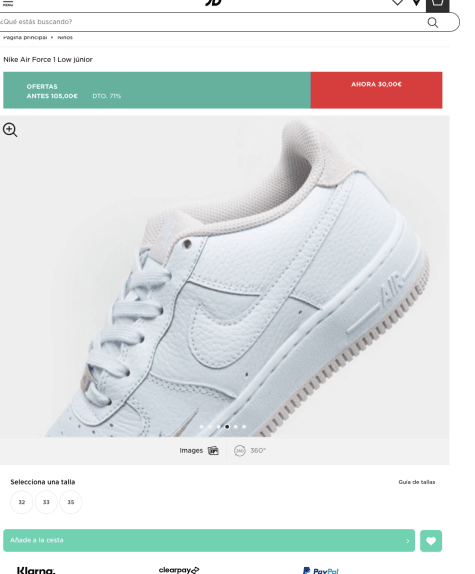Screen dimensions: 475x574
Task: Go to Página principal breadcrumb
Action: point(25,37)
